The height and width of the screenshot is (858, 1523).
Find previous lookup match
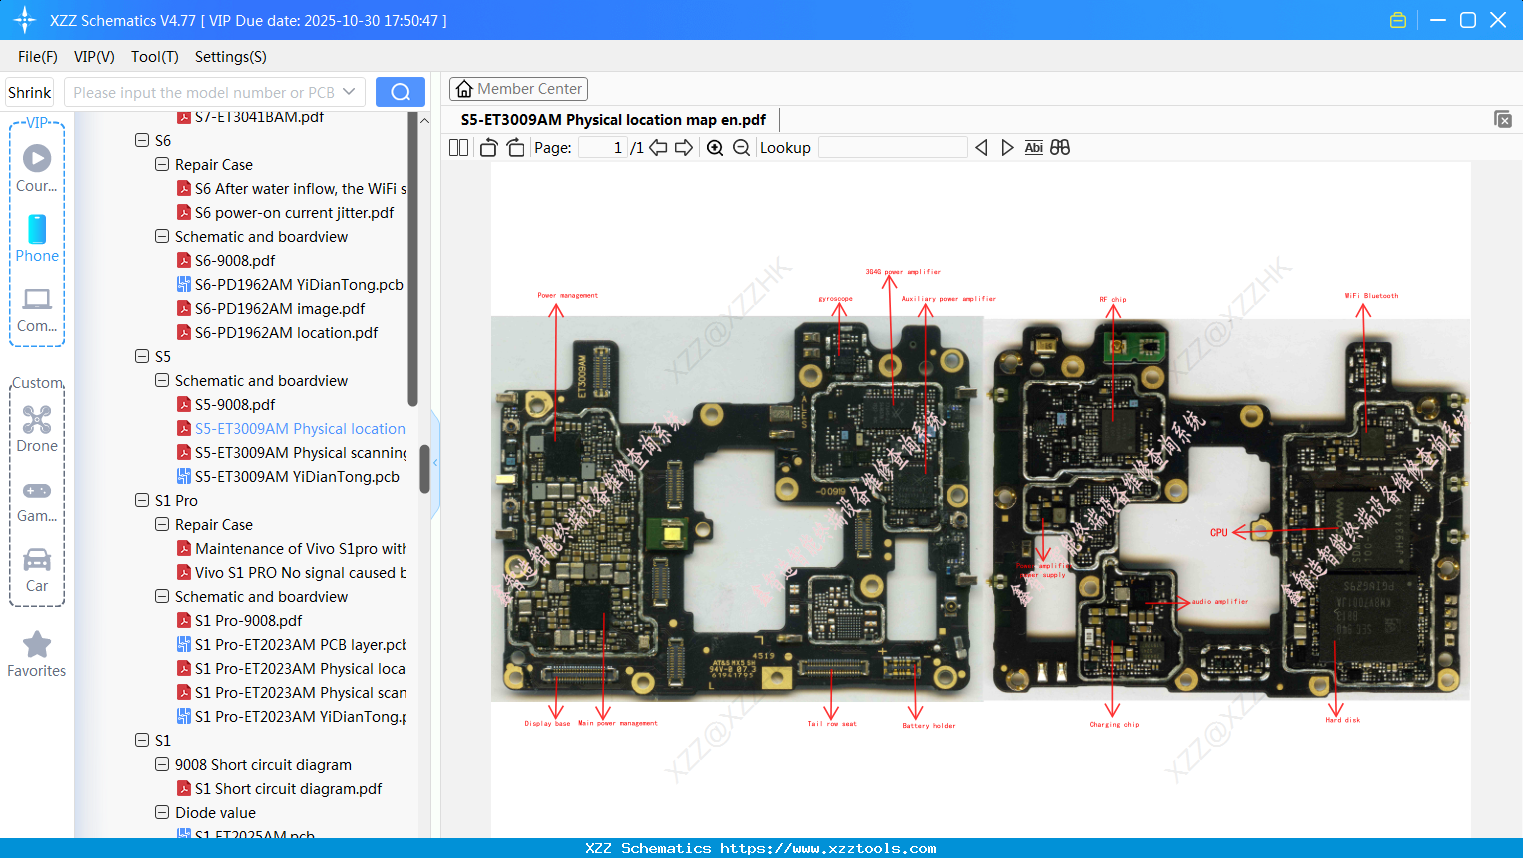click(981, 148)
